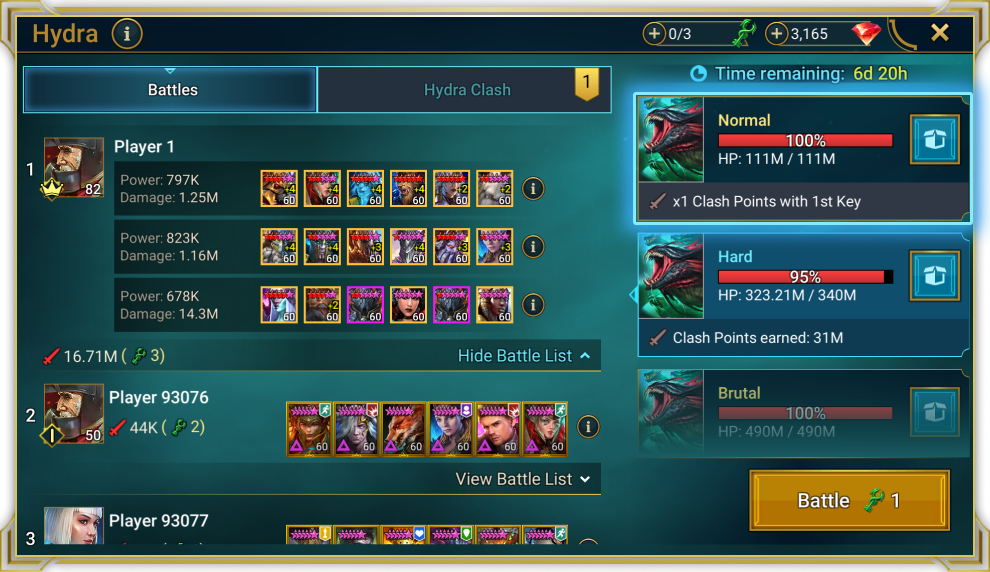990x572 pixels.
Task: View info for 823K power team
Action: click(x=533, y=247)
